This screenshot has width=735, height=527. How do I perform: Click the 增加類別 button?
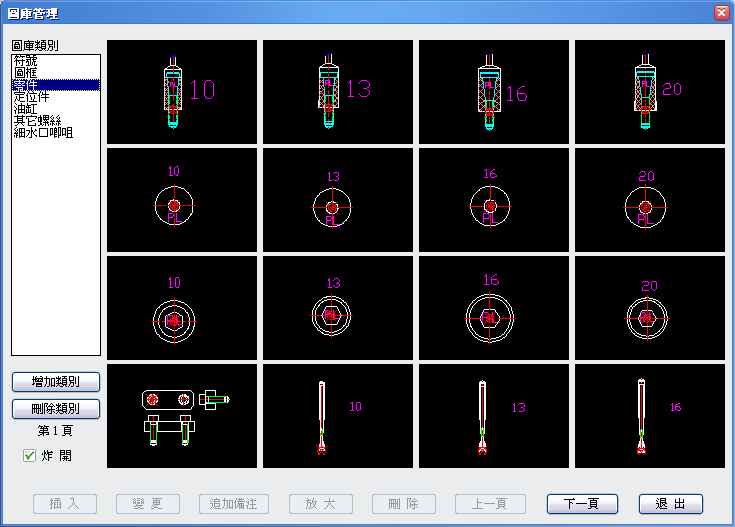point(56,382)
